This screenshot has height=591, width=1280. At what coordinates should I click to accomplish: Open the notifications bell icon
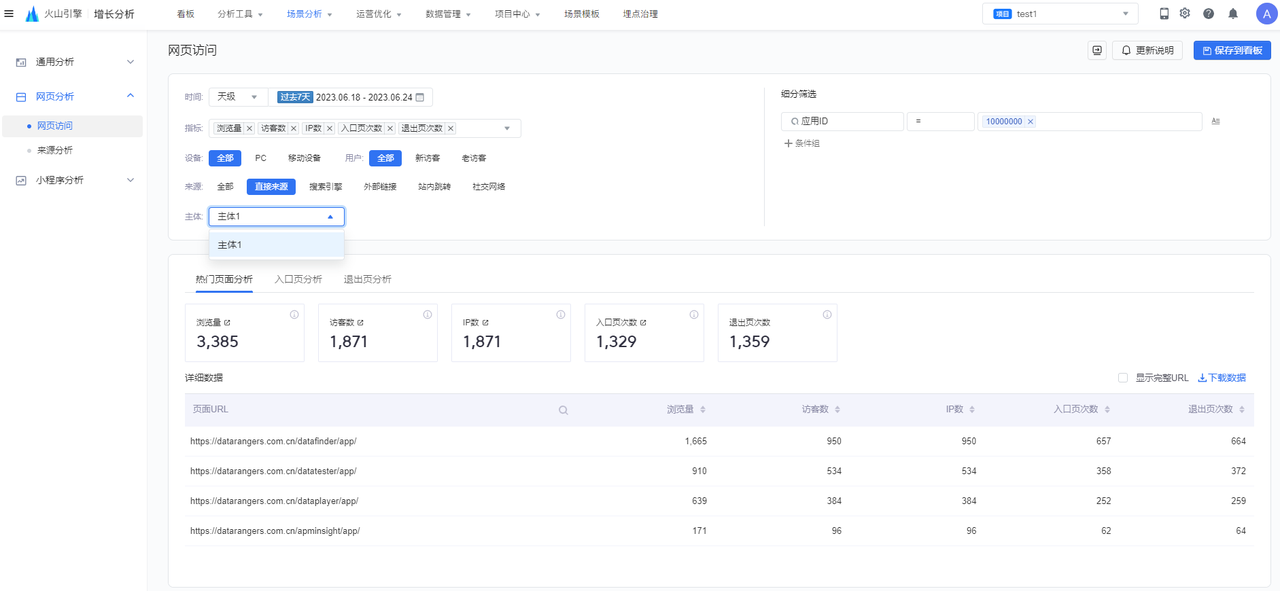(1233, 14)
